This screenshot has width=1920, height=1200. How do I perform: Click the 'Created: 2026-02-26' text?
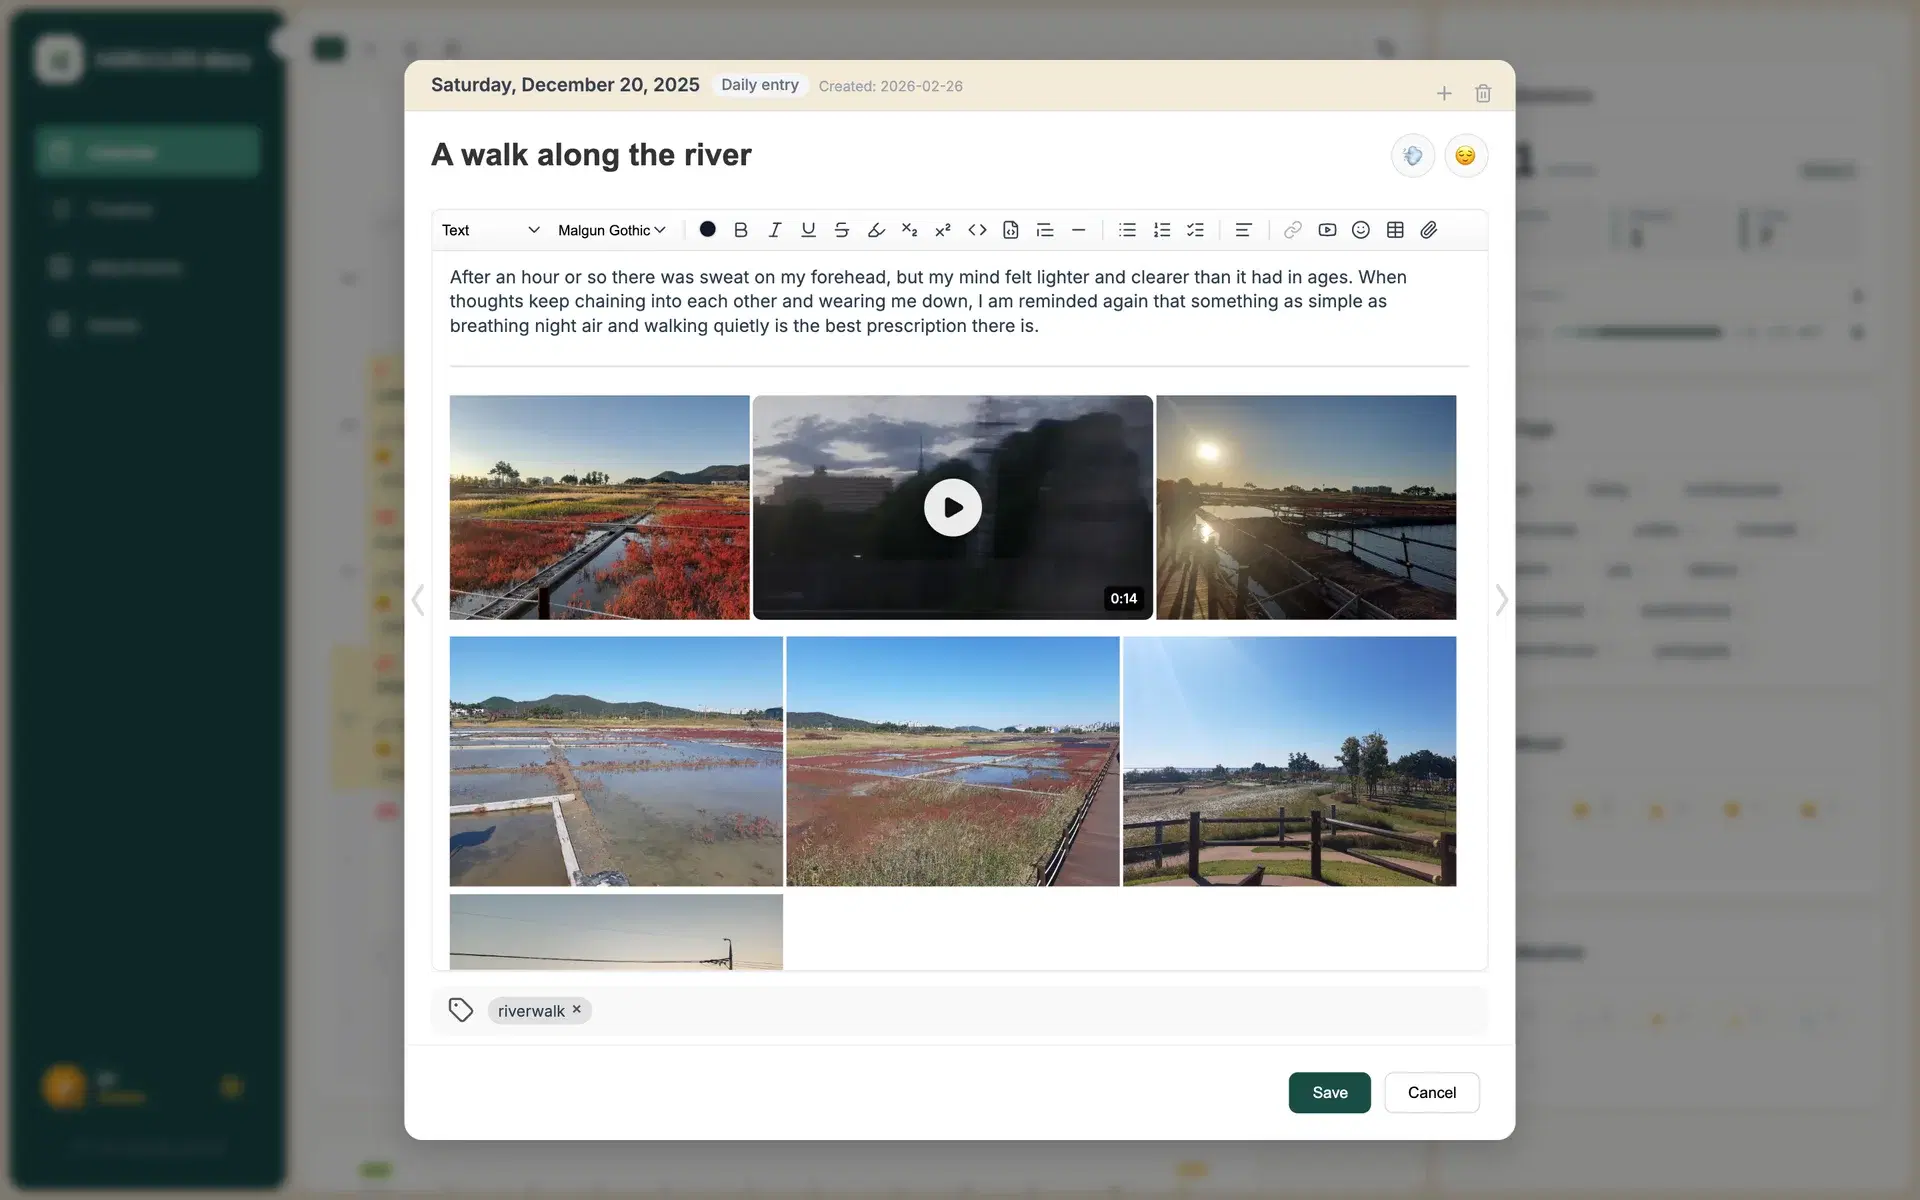click(x=890, y=86)
